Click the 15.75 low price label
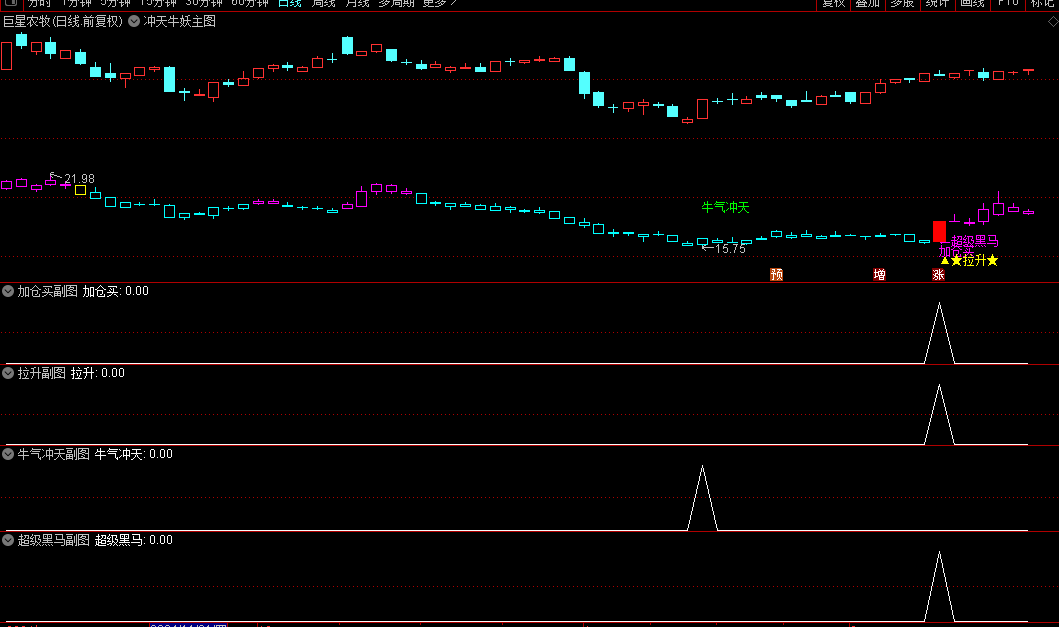Screen dimensions: 1059x627 click(730, 249)
